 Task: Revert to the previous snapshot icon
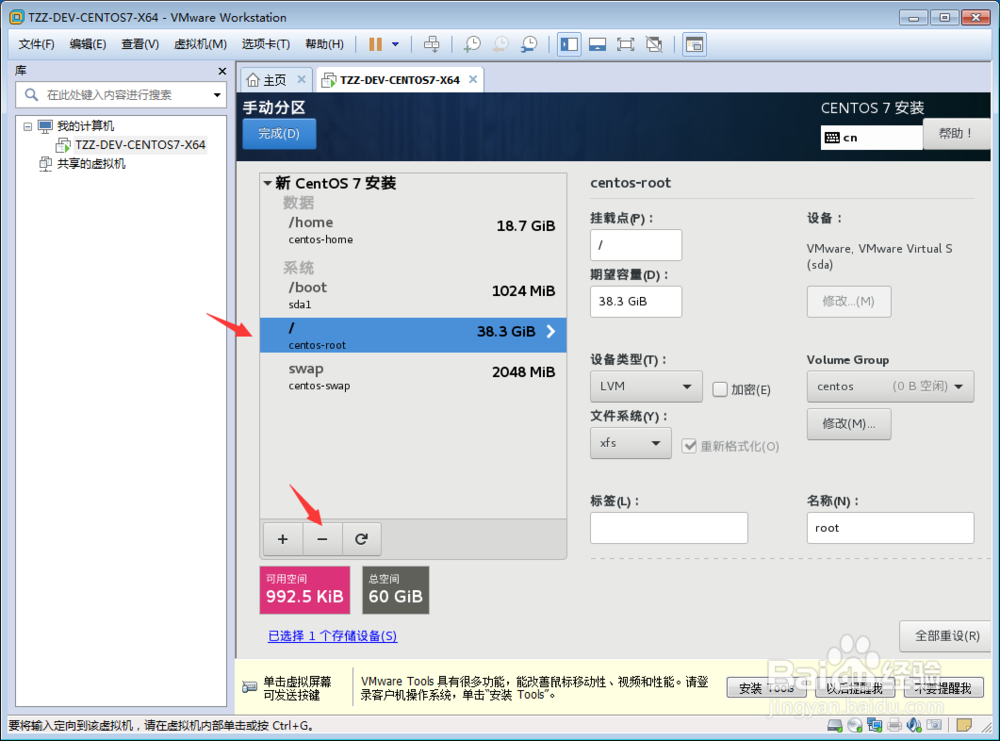click(x=501, y=44)
